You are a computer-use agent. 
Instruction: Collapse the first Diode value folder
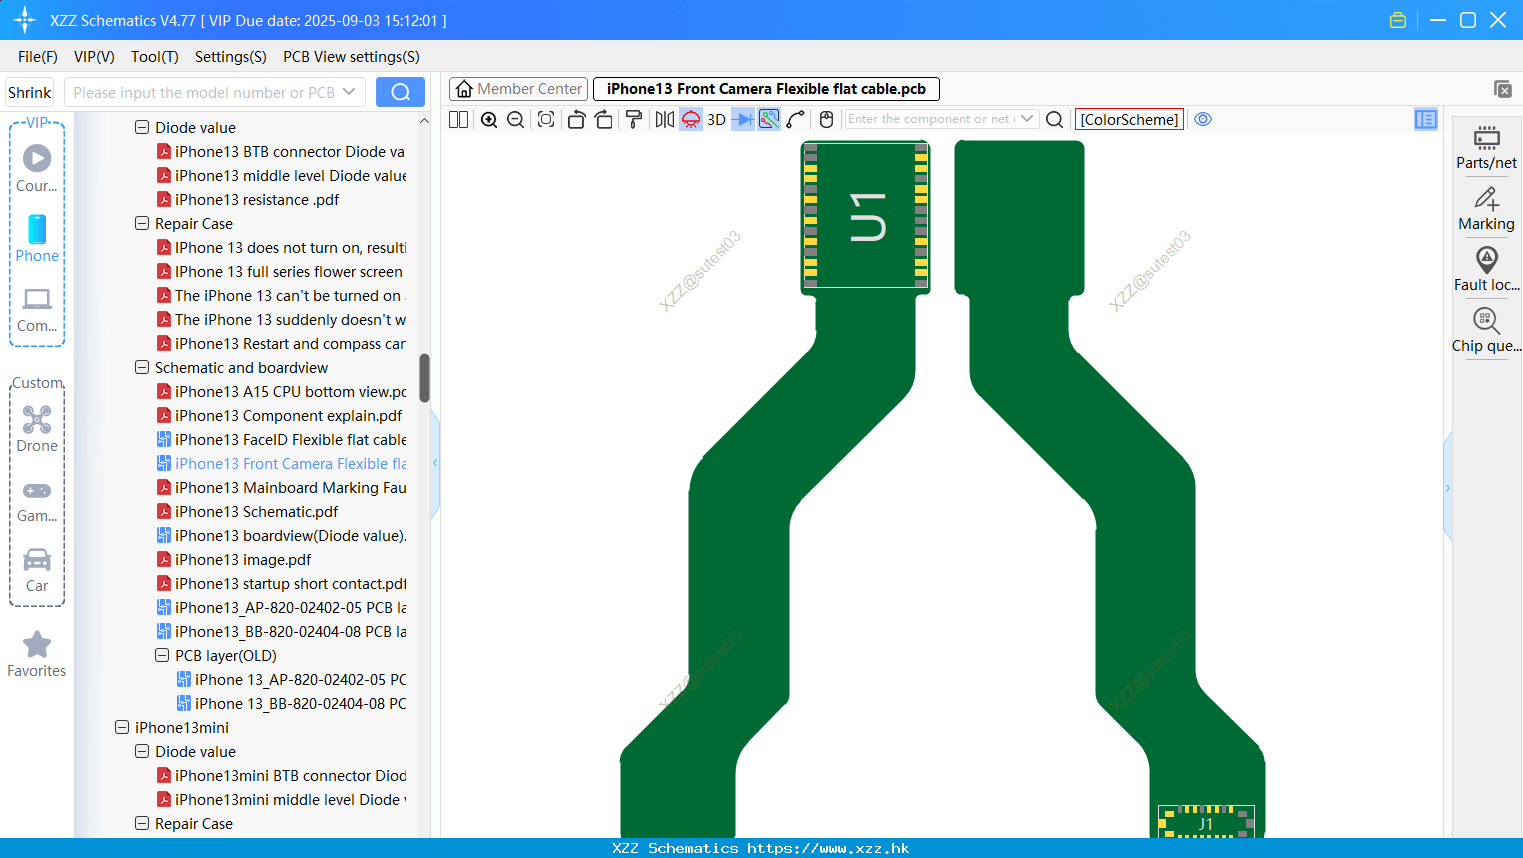[142, 127]
